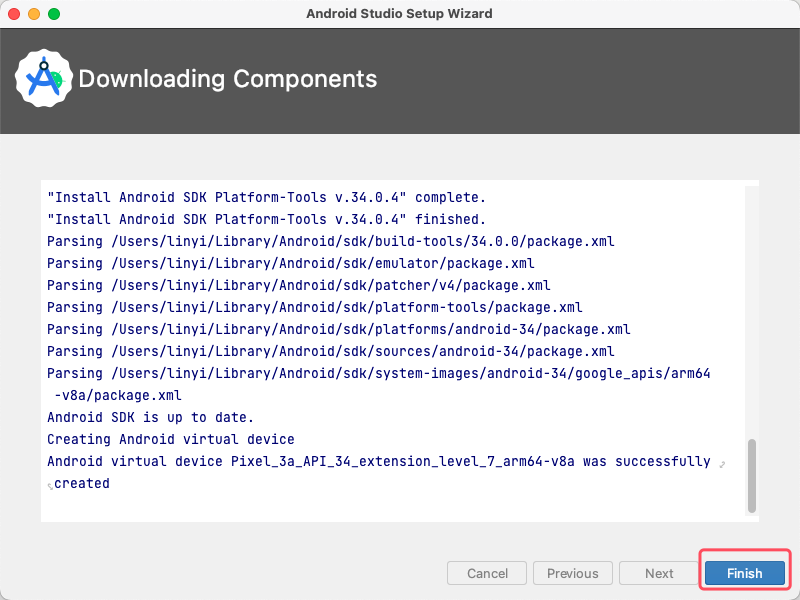This screenshot has width=800, height=600.
Task: Click the log panel vertical scrollbar thumb
Action: 752,475
